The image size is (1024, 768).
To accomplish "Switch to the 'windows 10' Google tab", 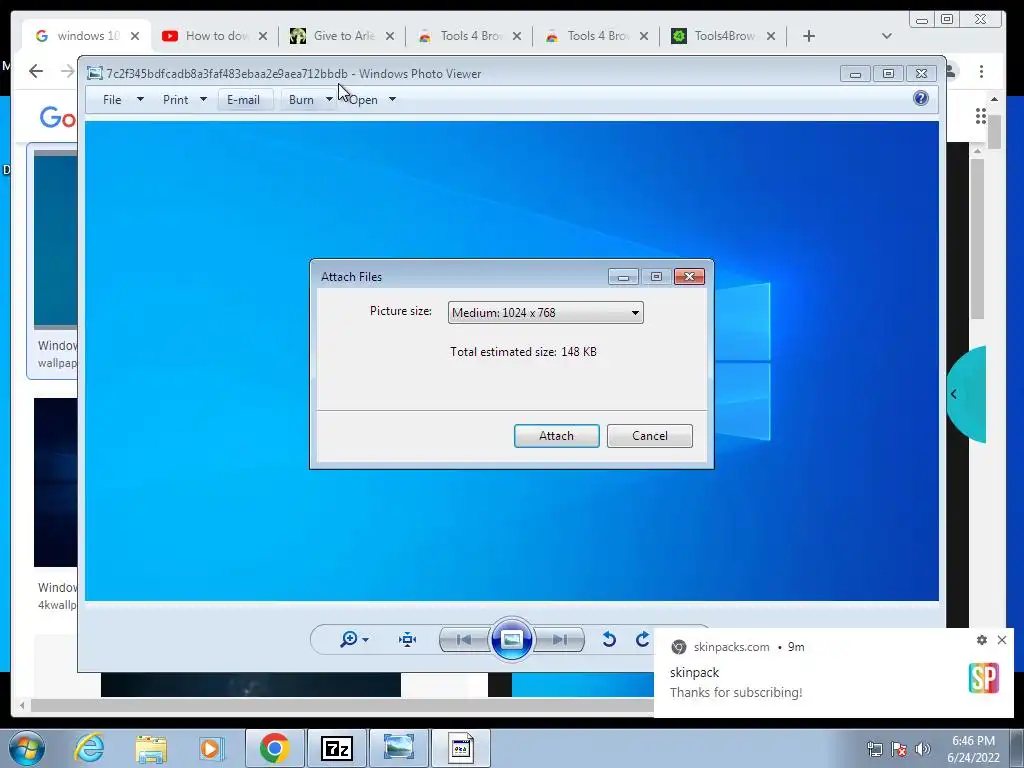I will point(87,36).
